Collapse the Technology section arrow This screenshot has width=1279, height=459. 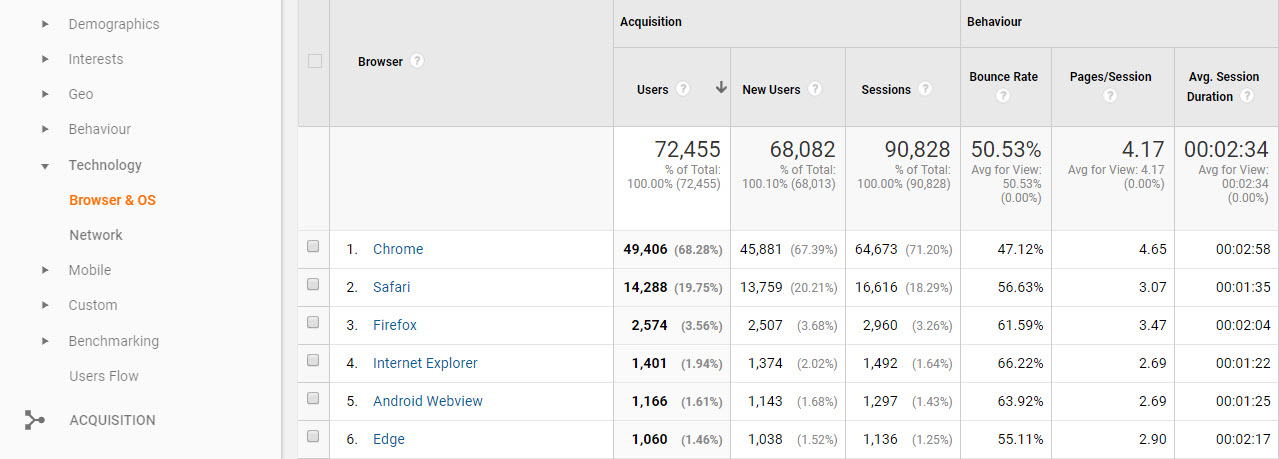[x=45, y=166]
